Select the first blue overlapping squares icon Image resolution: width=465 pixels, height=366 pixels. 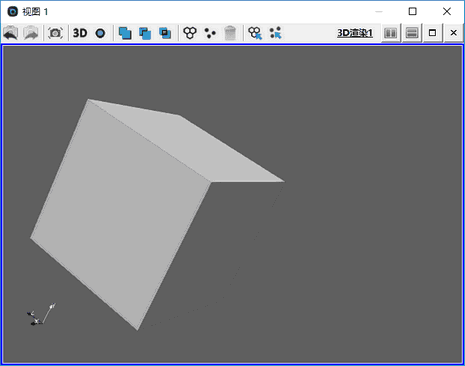125,33
